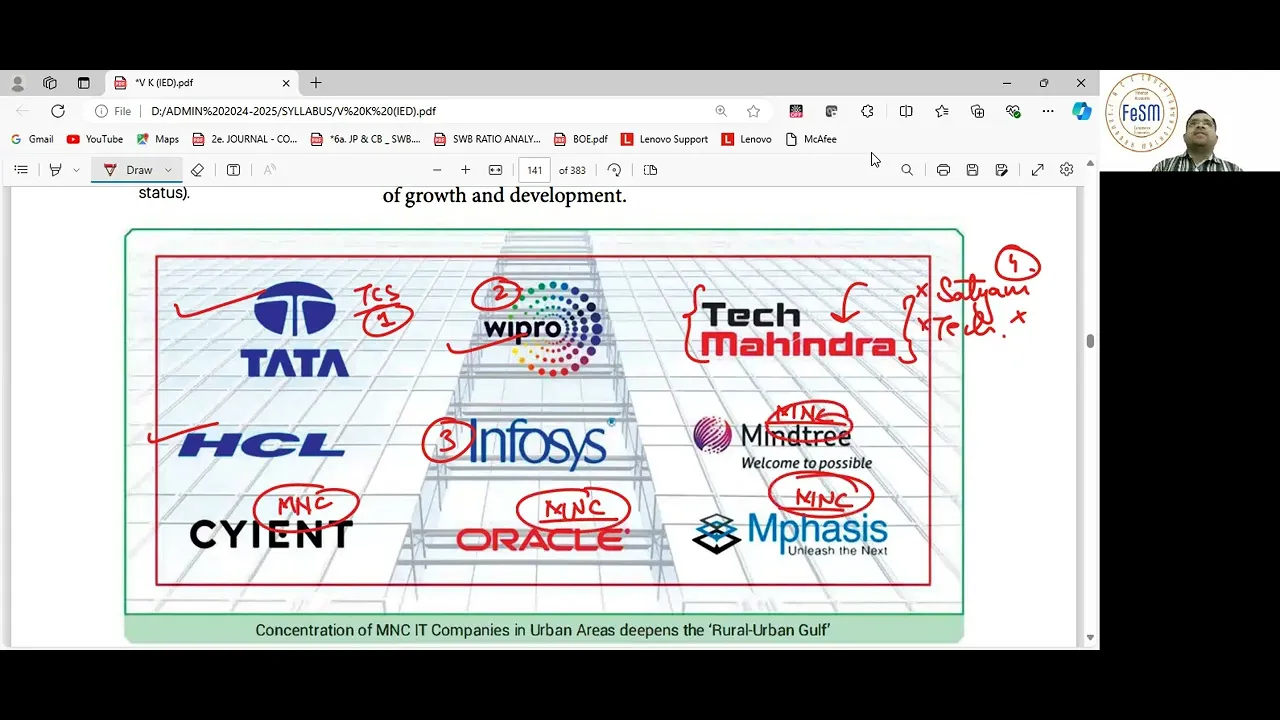Toggle the page view layout icon
This screenshot has width=1280, height=720.
650,170
